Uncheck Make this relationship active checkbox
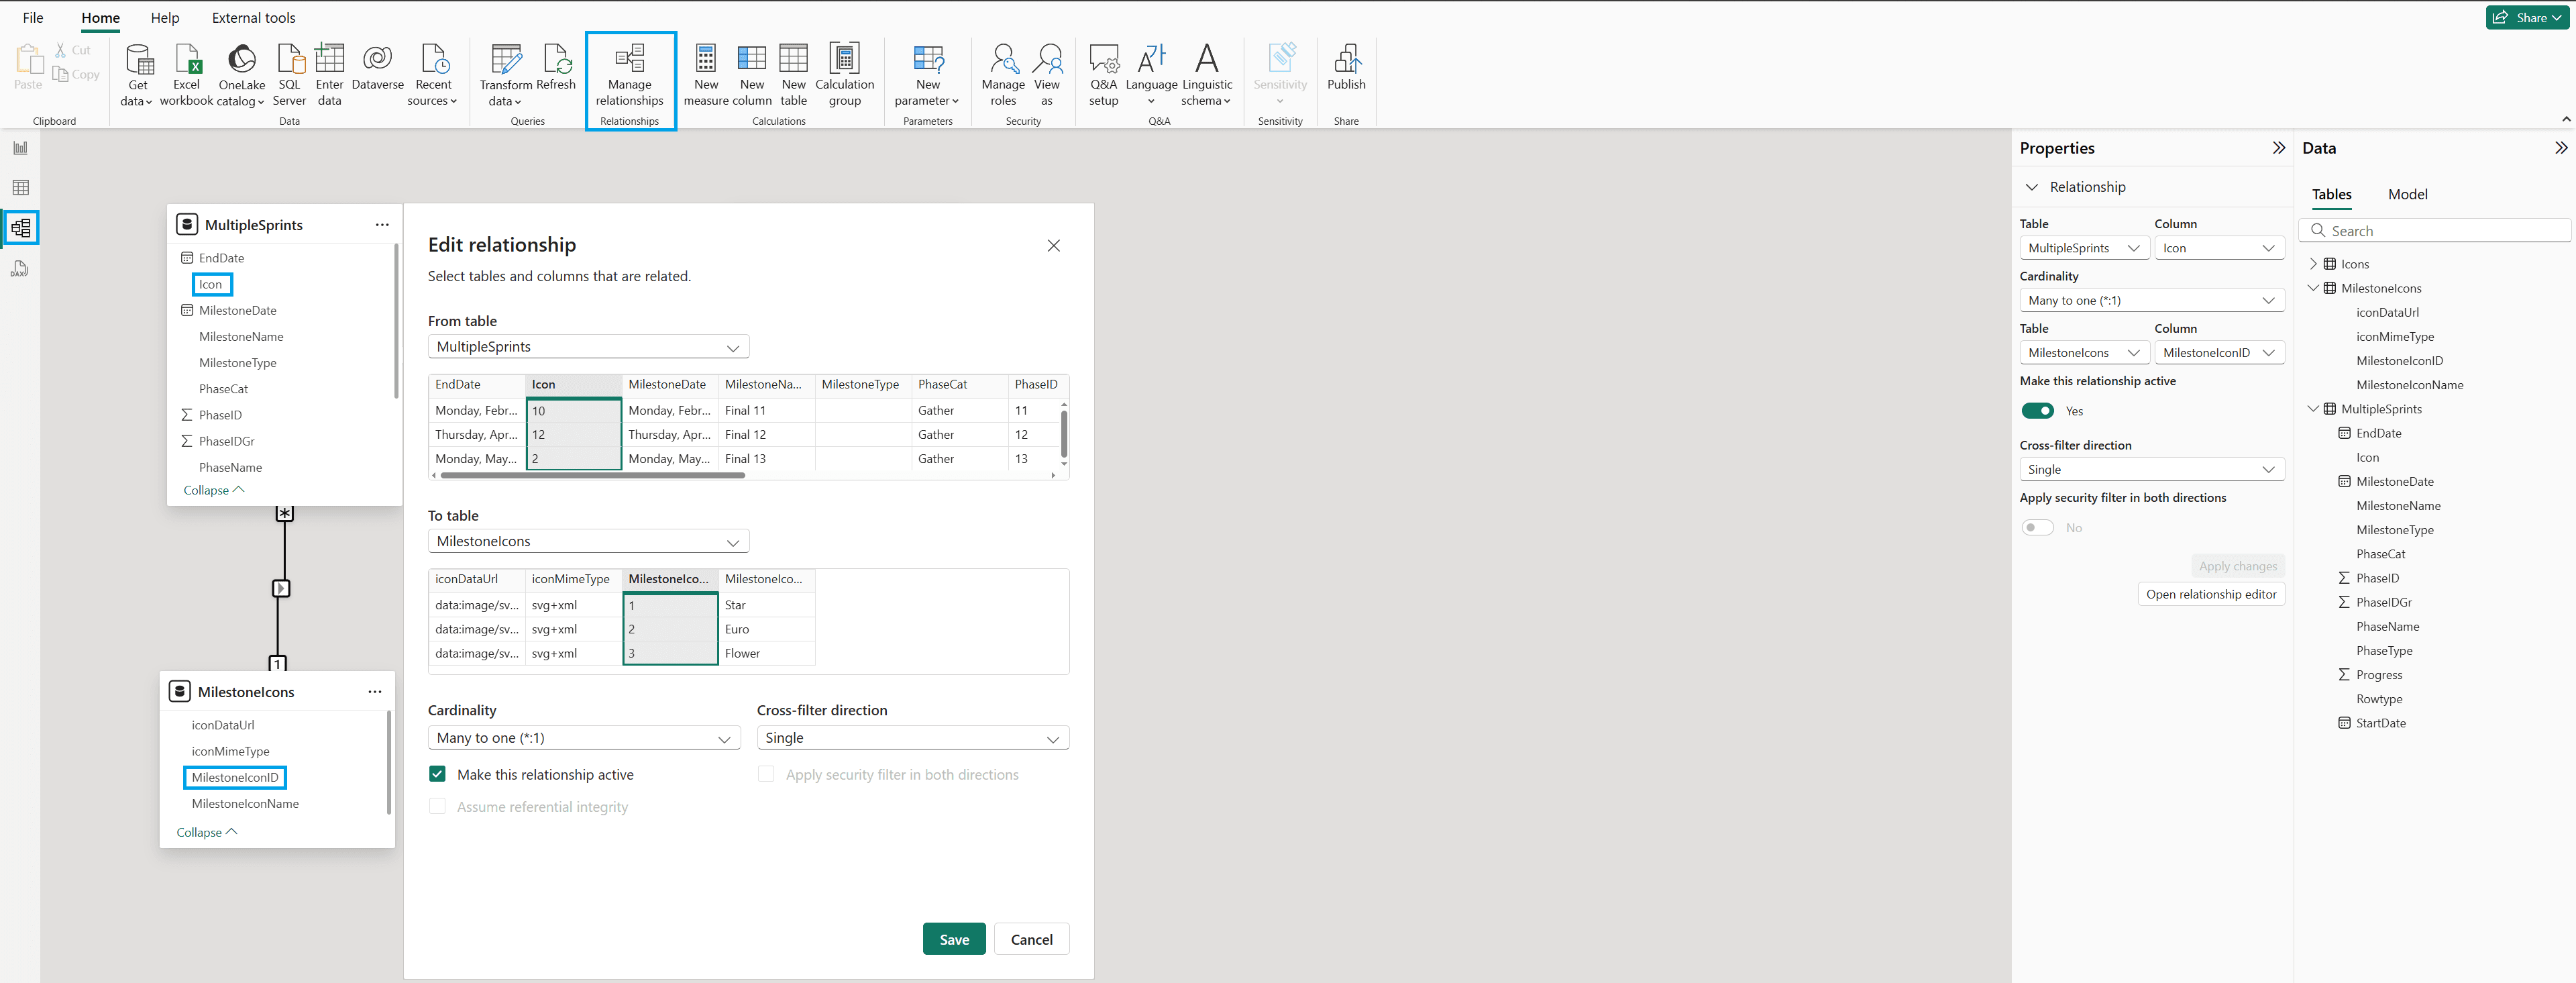Viewport: 2576px width, 983px height. 437,774
